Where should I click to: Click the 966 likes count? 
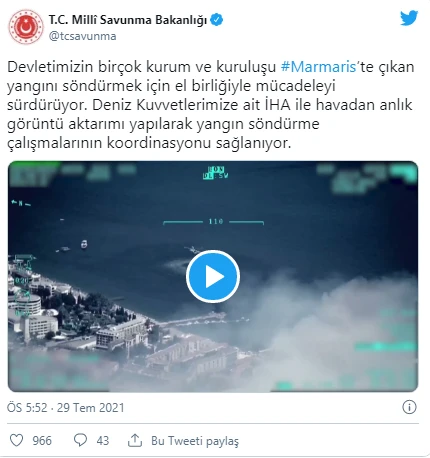(42, 441)
